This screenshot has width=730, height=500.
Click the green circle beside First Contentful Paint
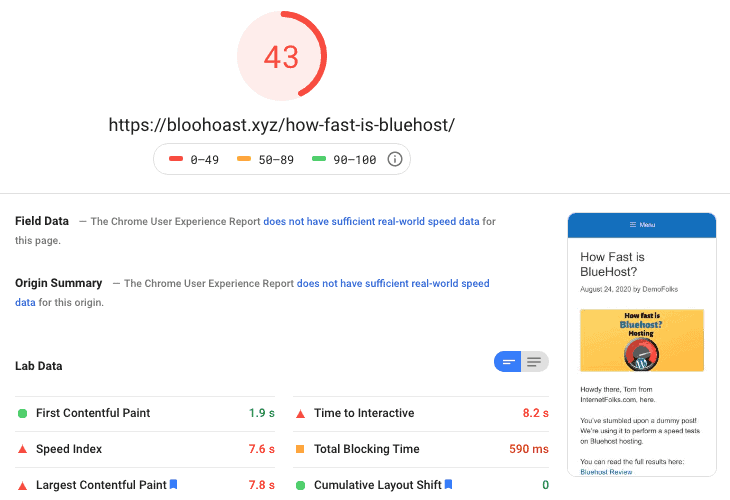click(22, 413)
